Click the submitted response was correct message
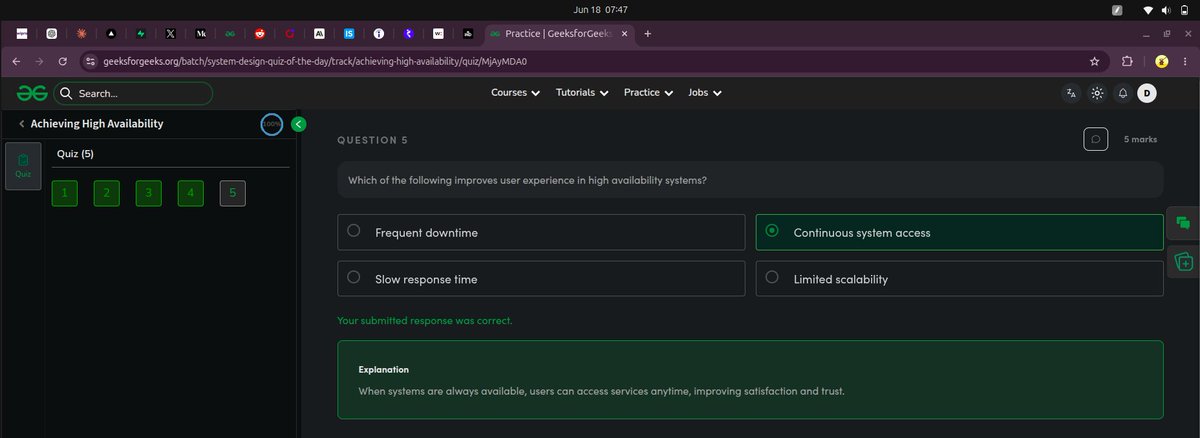1200x438 pixels. coord(425,321)
